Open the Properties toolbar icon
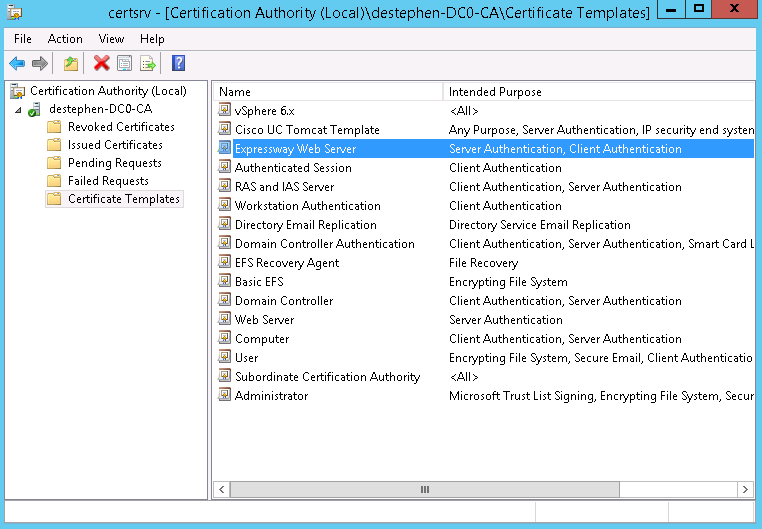This screenshot has height=529, width=762. (x=124, y=63)
